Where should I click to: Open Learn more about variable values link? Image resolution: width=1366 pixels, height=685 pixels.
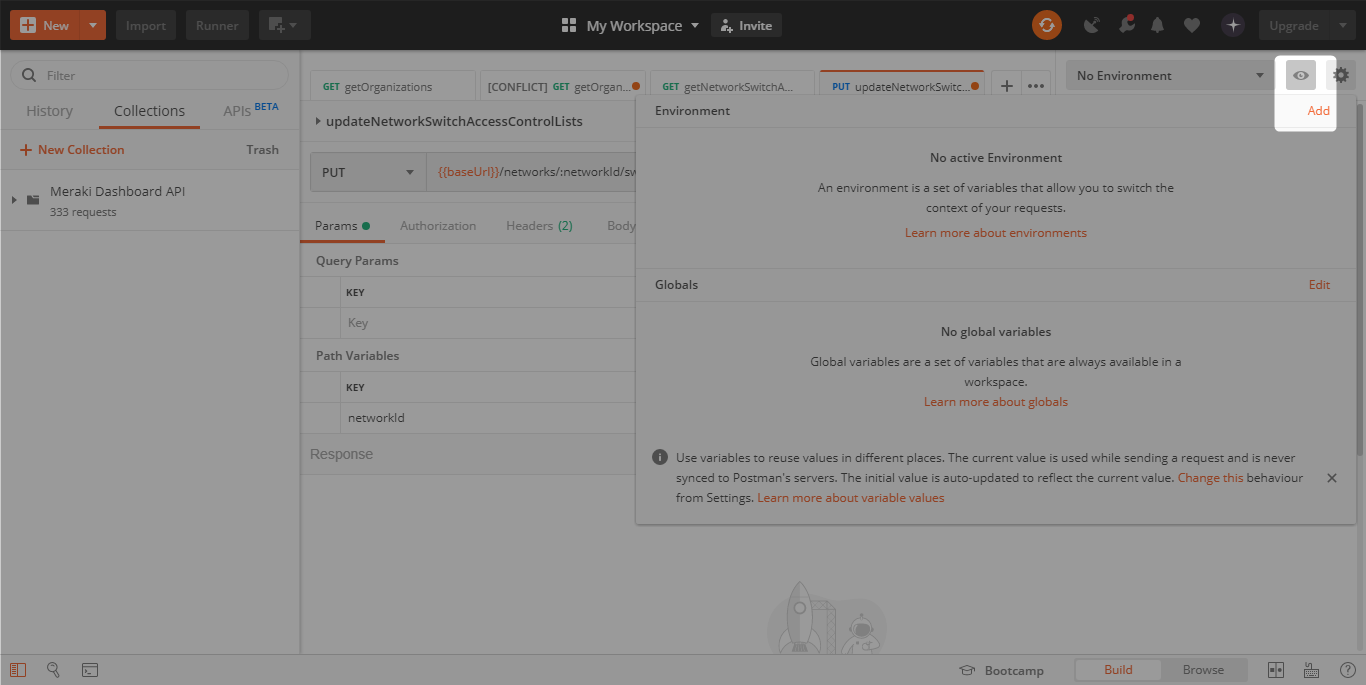851,498
